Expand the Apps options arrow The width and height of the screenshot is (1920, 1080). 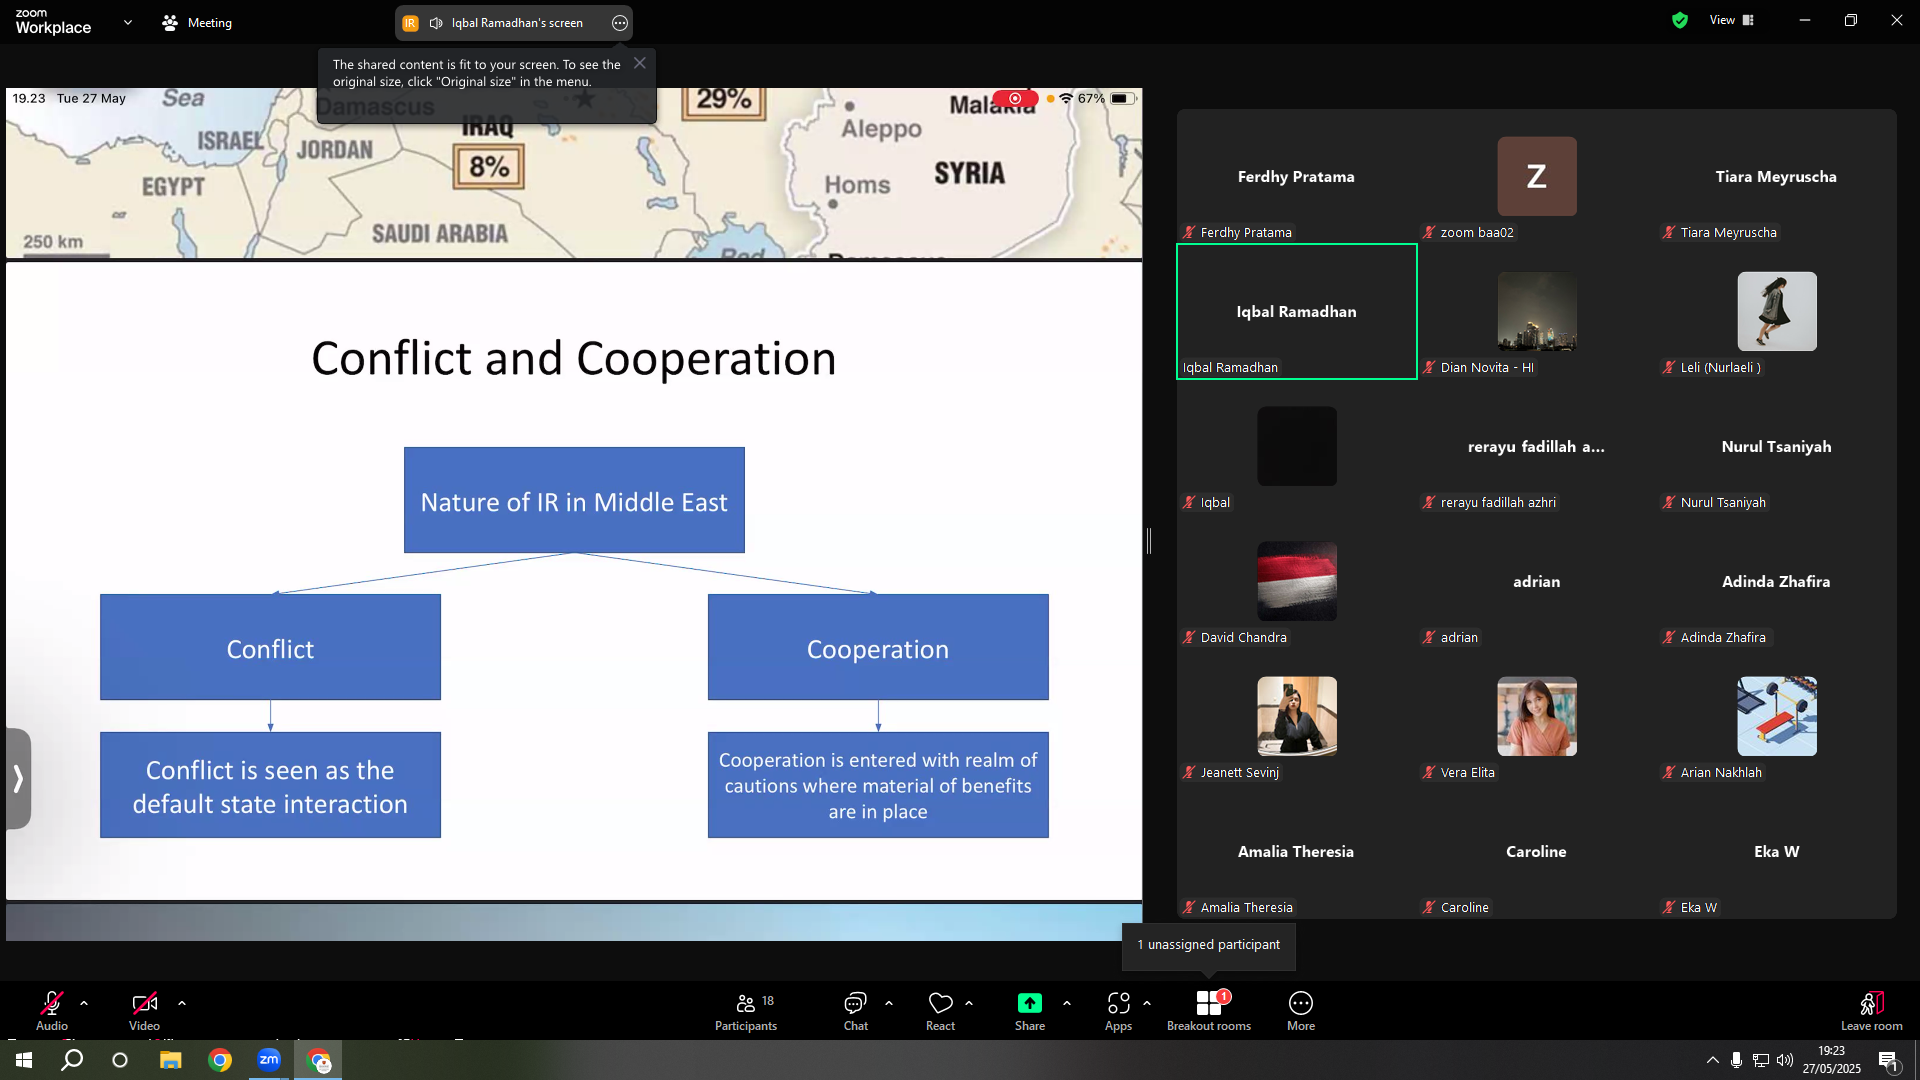tap(1147, 1002)
